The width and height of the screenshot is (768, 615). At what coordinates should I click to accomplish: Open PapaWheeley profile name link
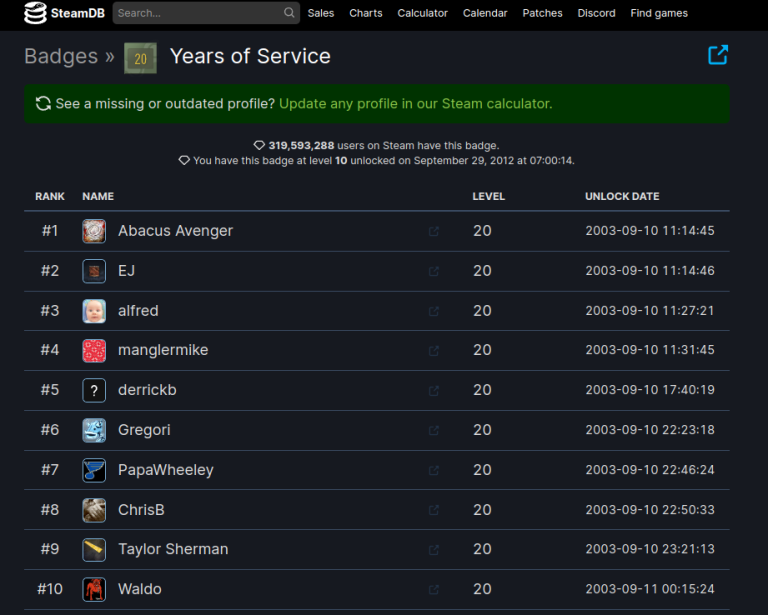click(166, 471)
